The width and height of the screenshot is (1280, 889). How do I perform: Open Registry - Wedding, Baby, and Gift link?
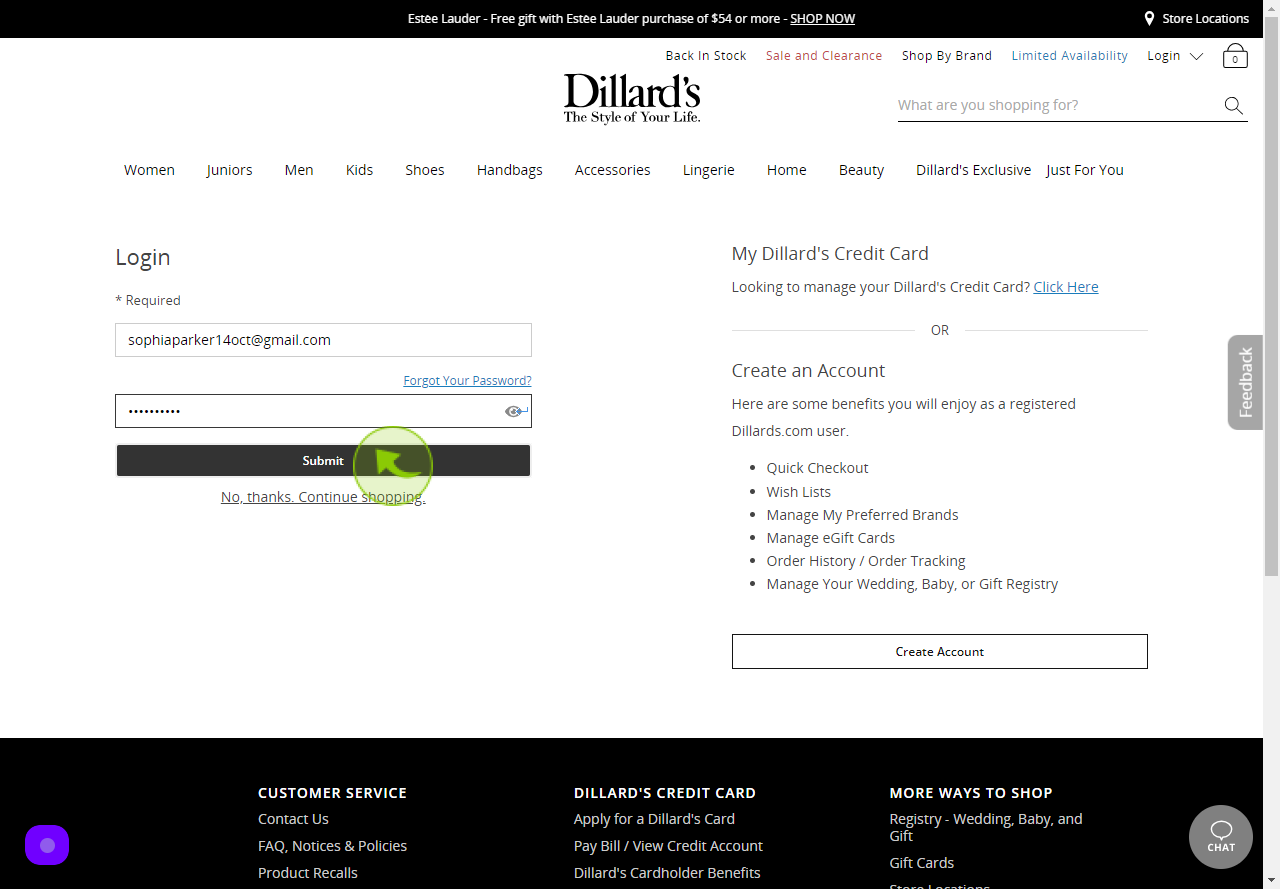click(x=986, y=827)
